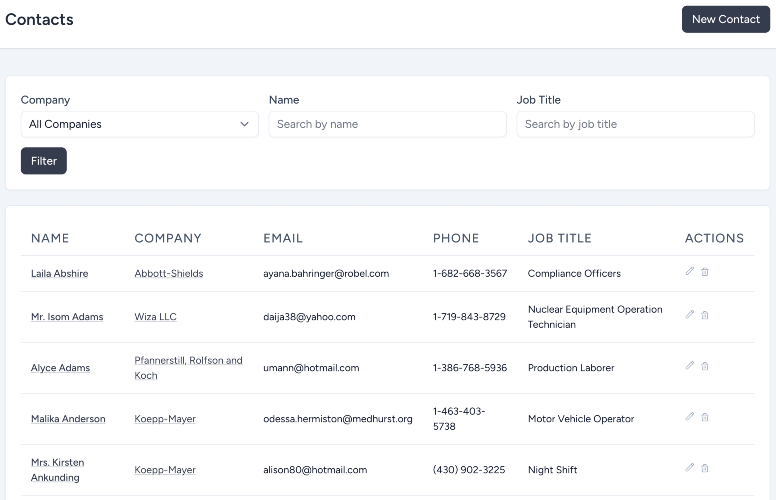Open Mrs. Kirsten Ankunding contact link

[x=57, y=470]
